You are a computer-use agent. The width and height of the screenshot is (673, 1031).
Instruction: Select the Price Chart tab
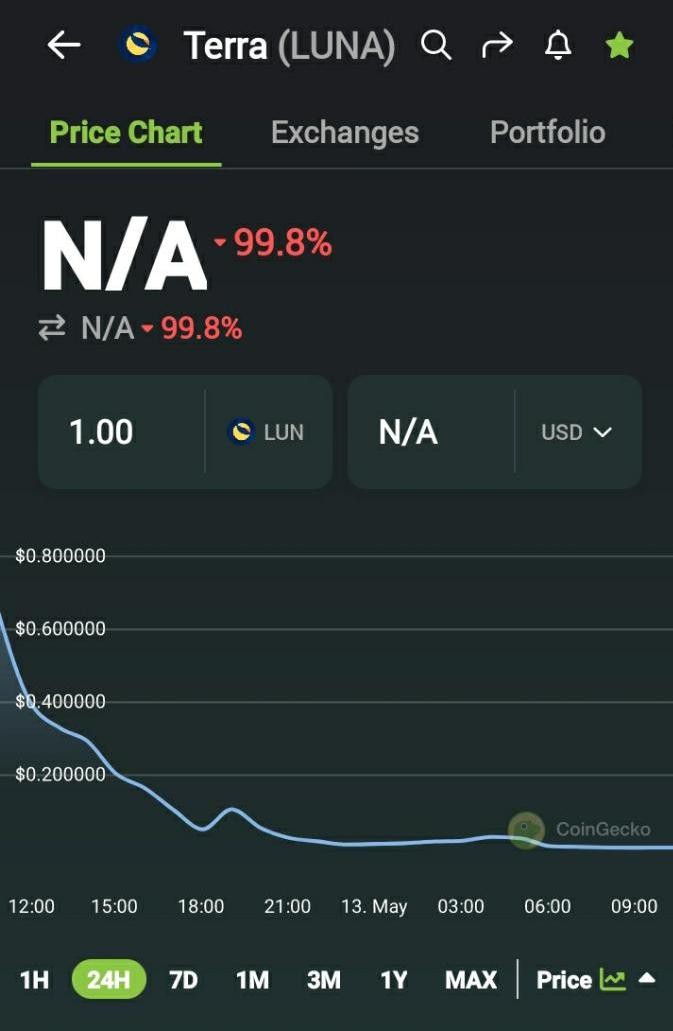click(x=126, y=132)
